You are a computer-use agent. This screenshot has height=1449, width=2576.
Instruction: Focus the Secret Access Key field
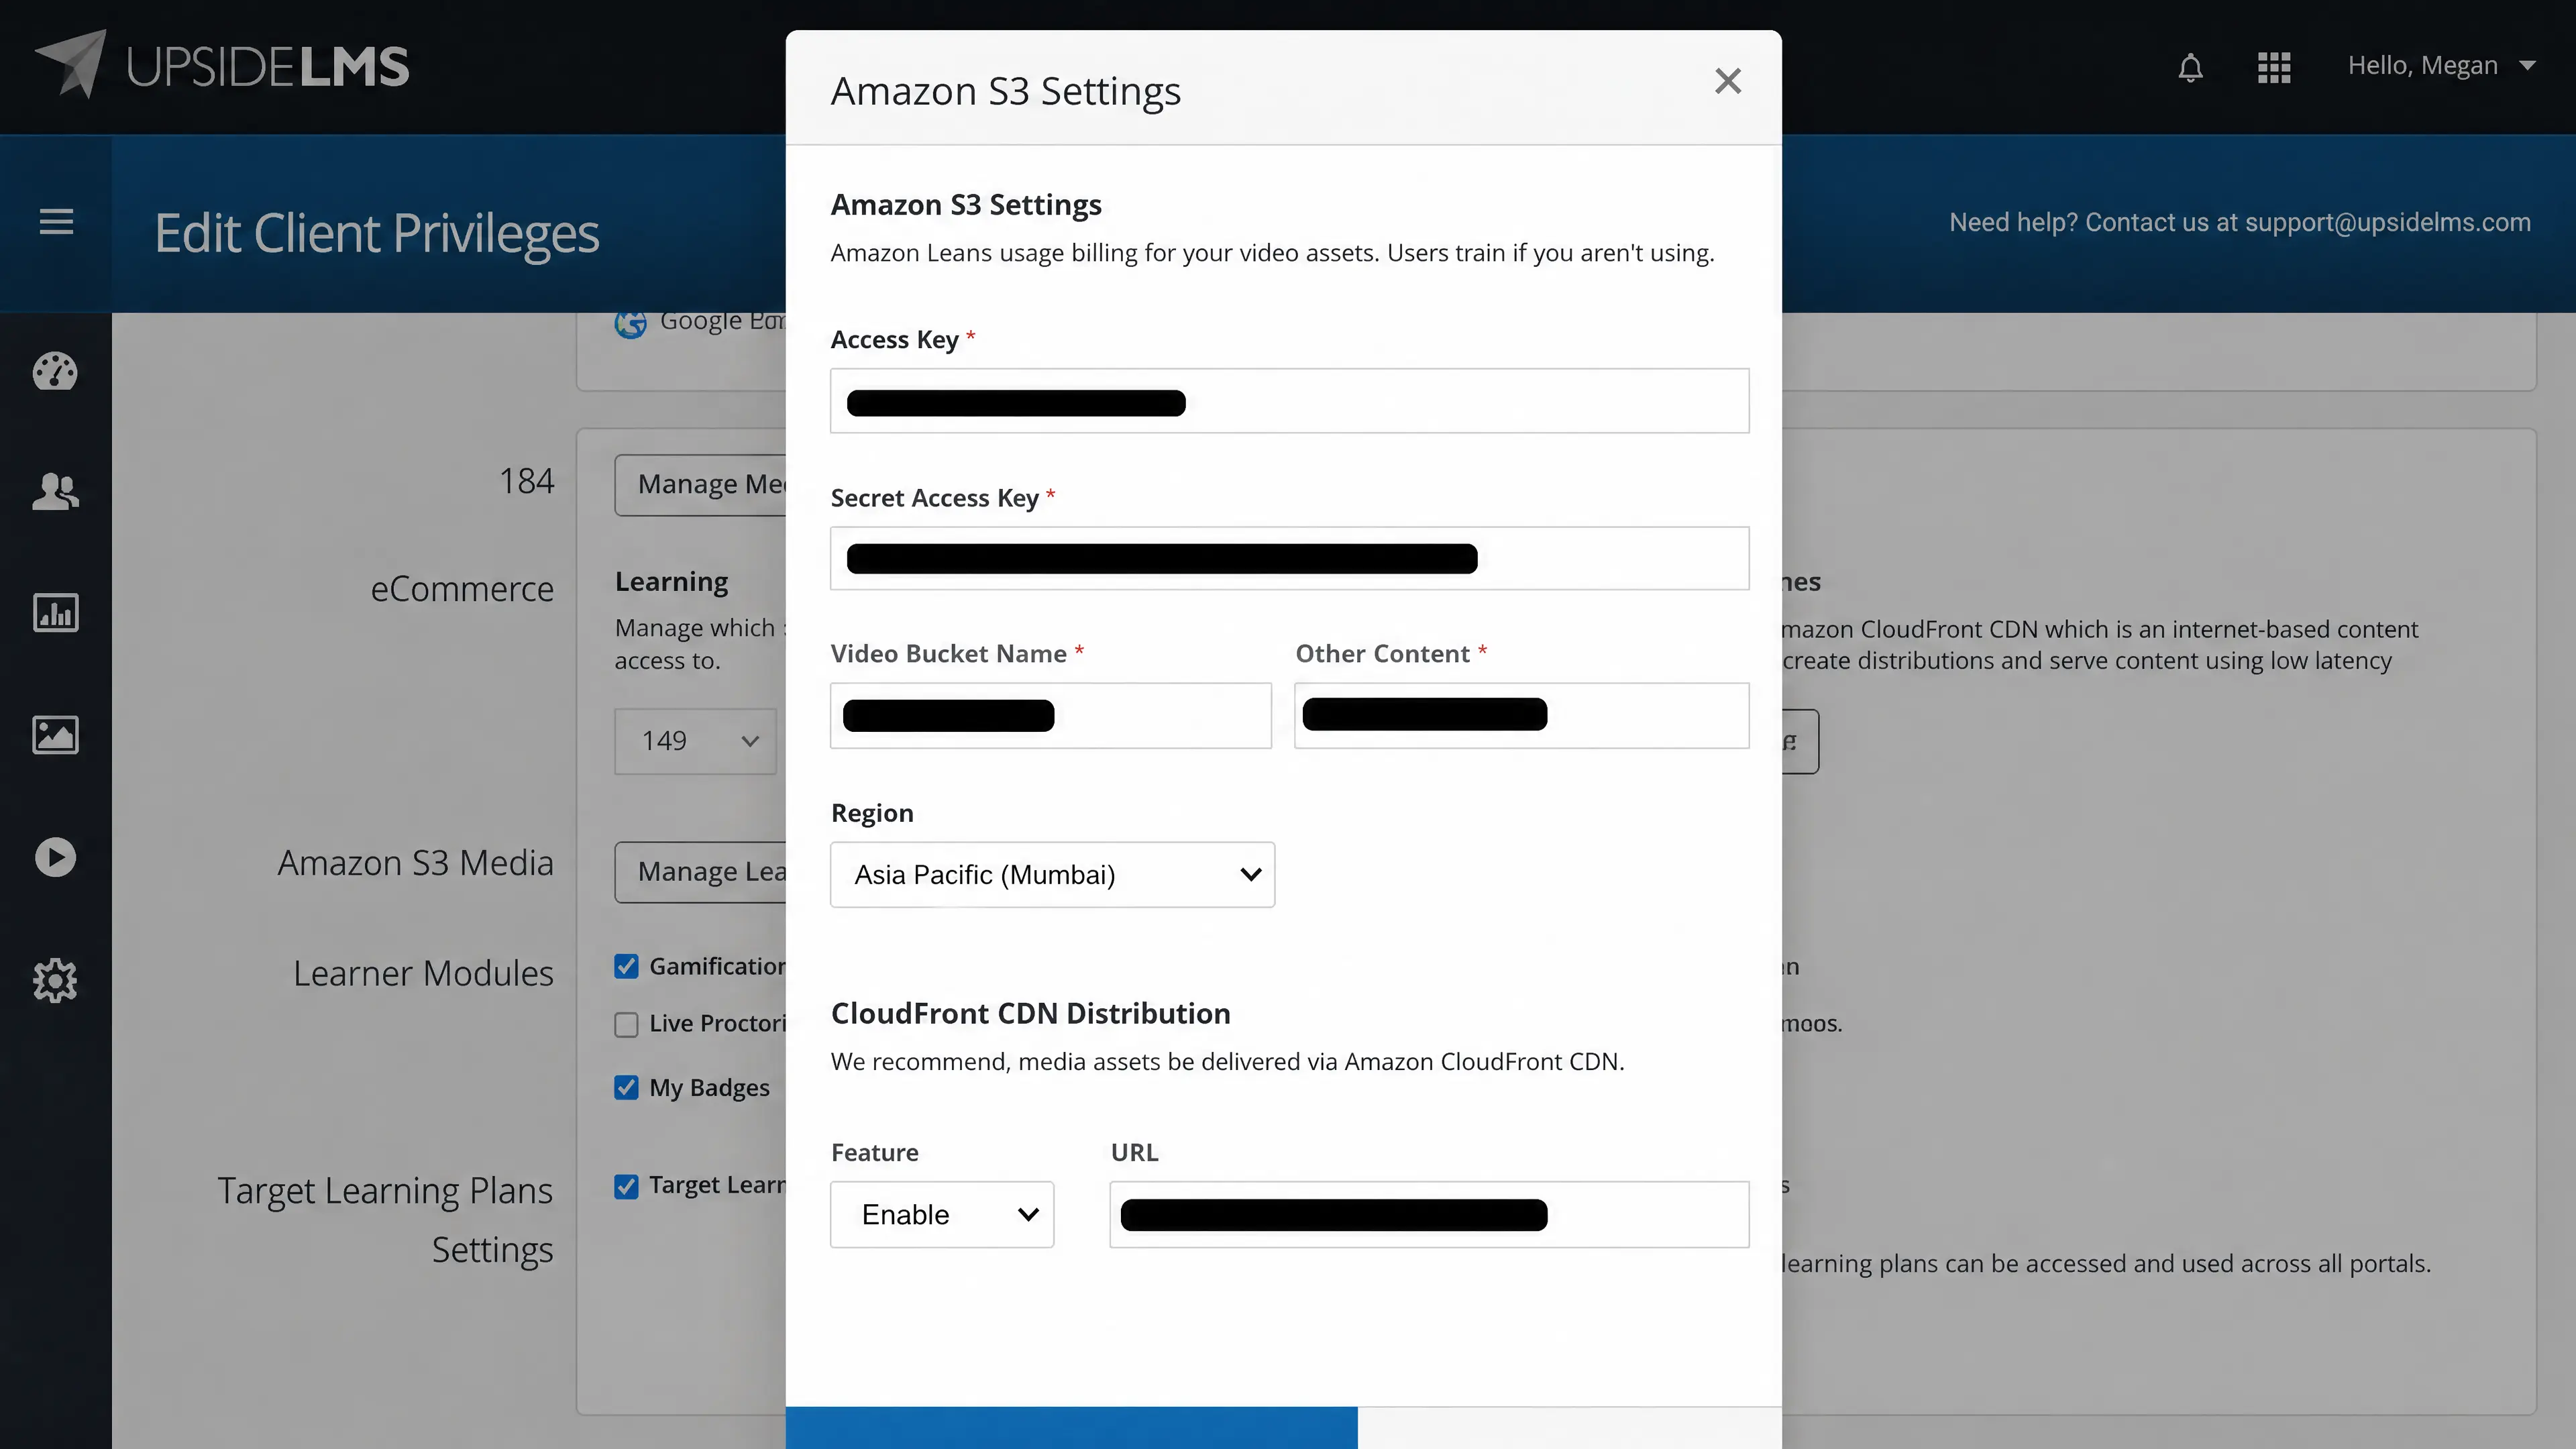pyautogui.click(x=1289, y=558)
